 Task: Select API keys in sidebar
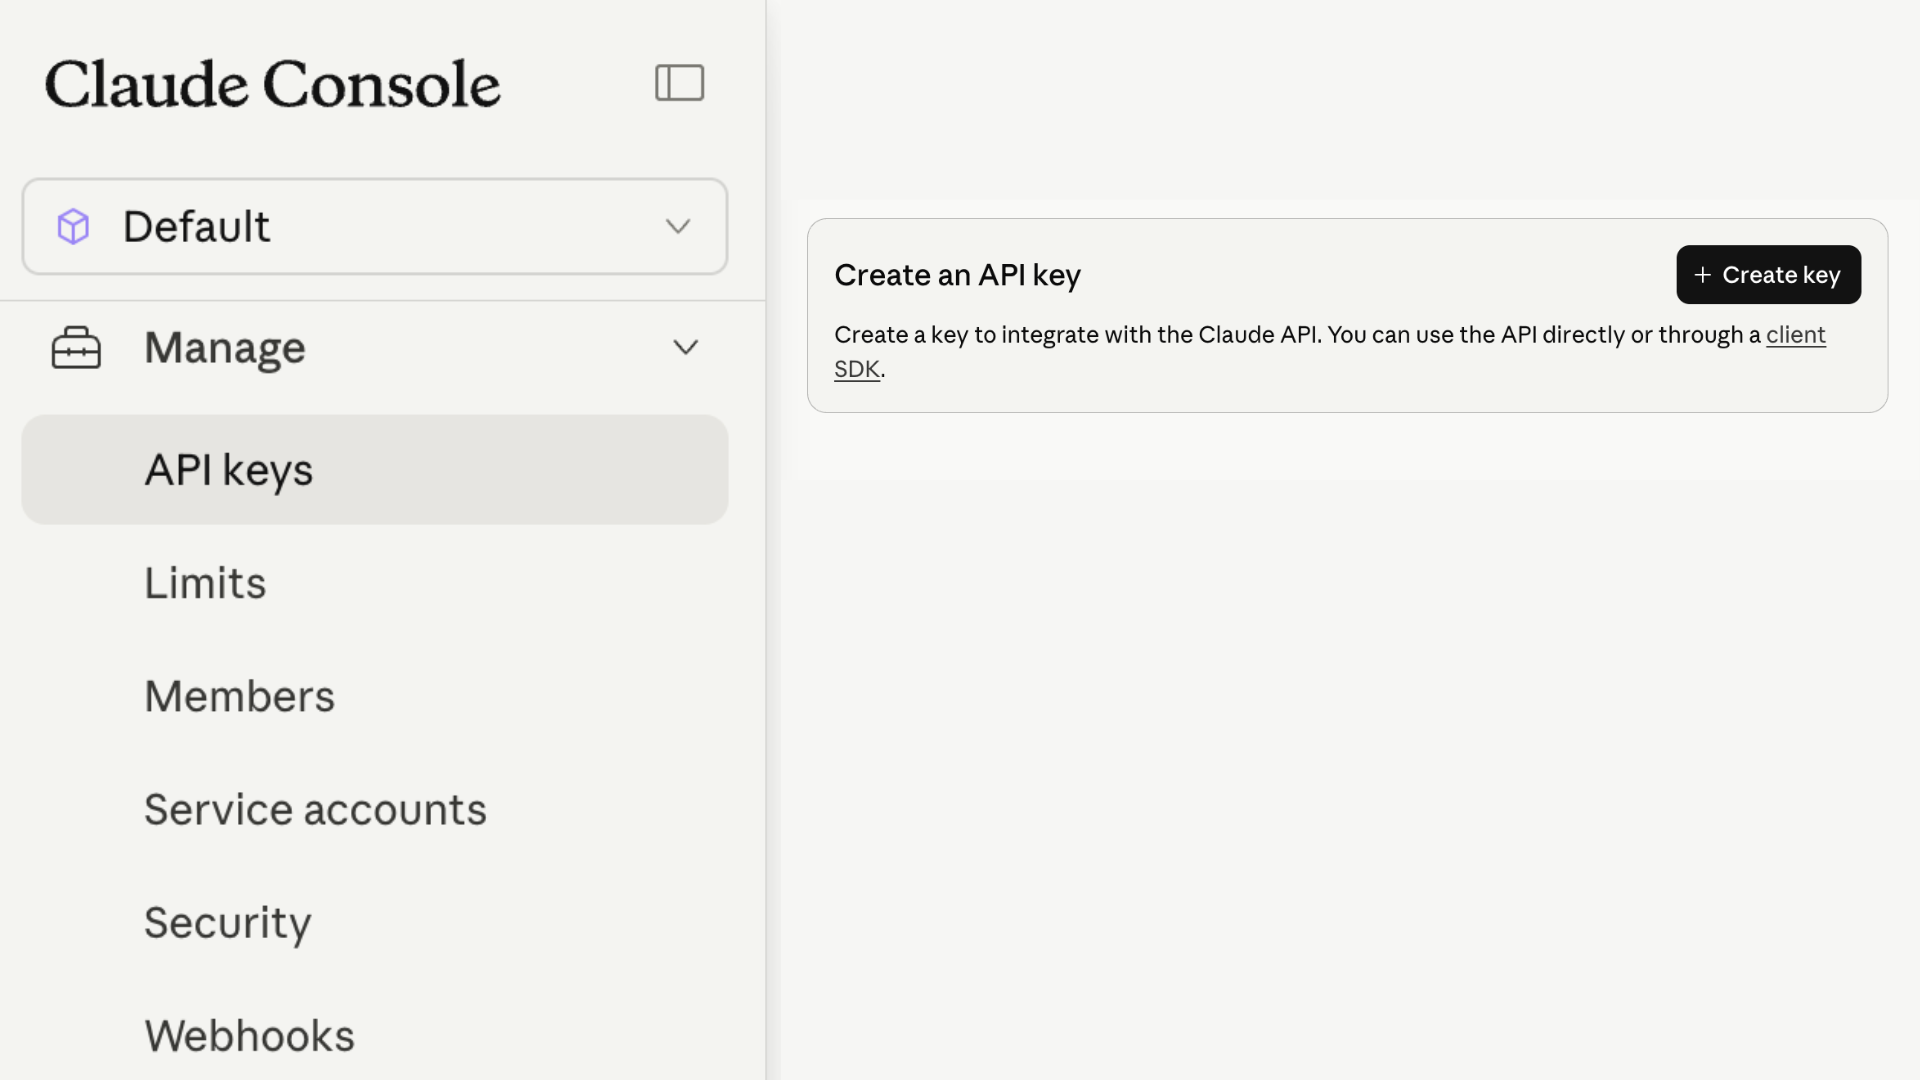point(375,470)
